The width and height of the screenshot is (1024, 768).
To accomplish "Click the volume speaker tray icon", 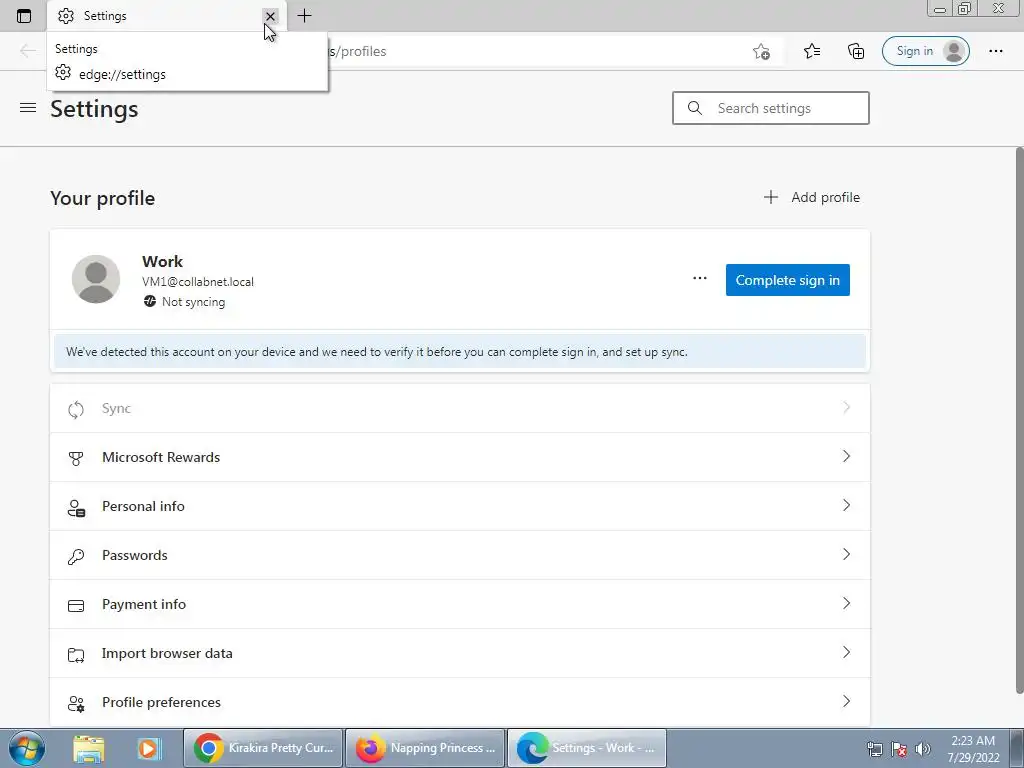I will point(923,749).
